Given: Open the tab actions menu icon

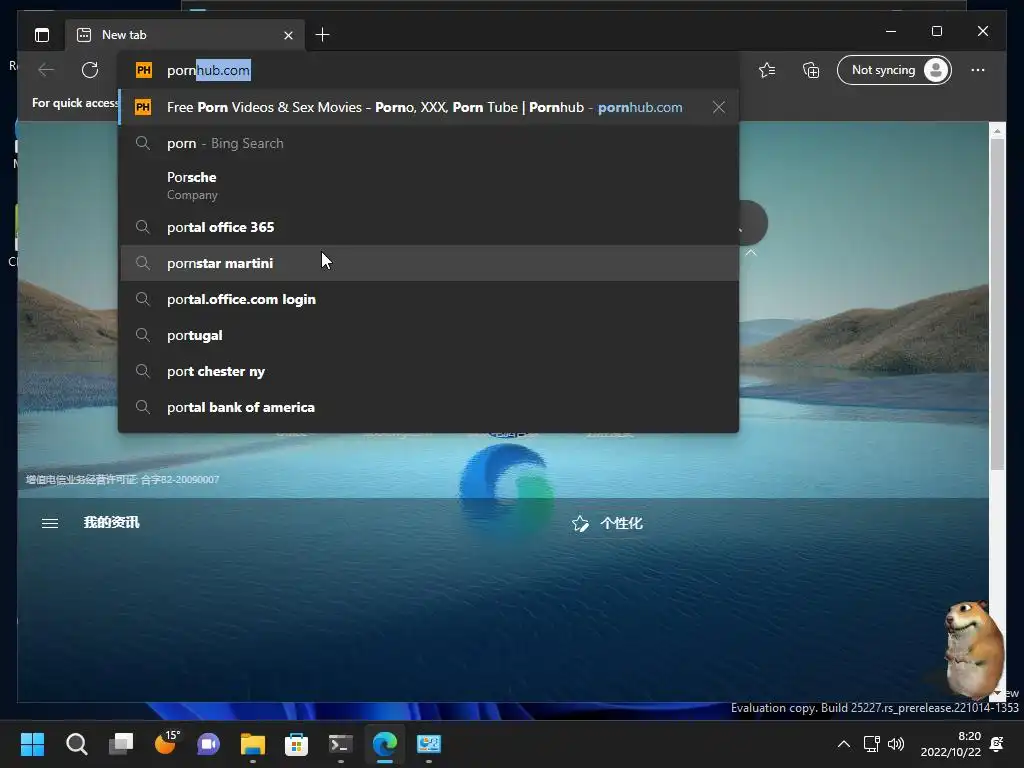Looking at the screenshot, I should click(42, 35).
